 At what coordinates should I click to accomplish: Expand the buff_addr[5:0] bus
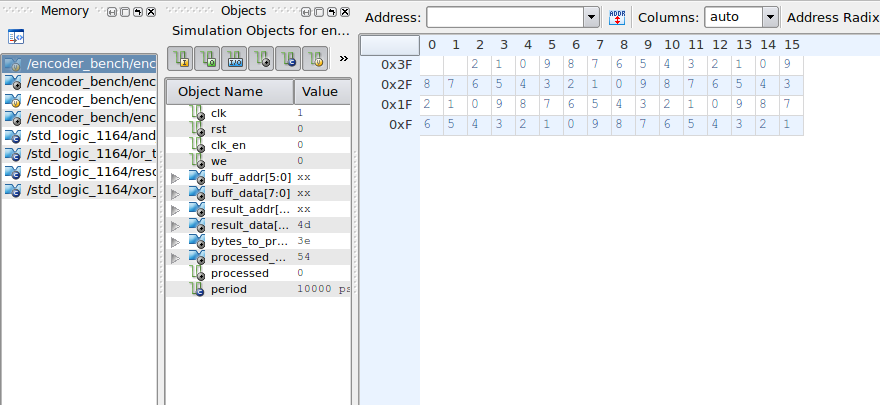click(176, 178)
